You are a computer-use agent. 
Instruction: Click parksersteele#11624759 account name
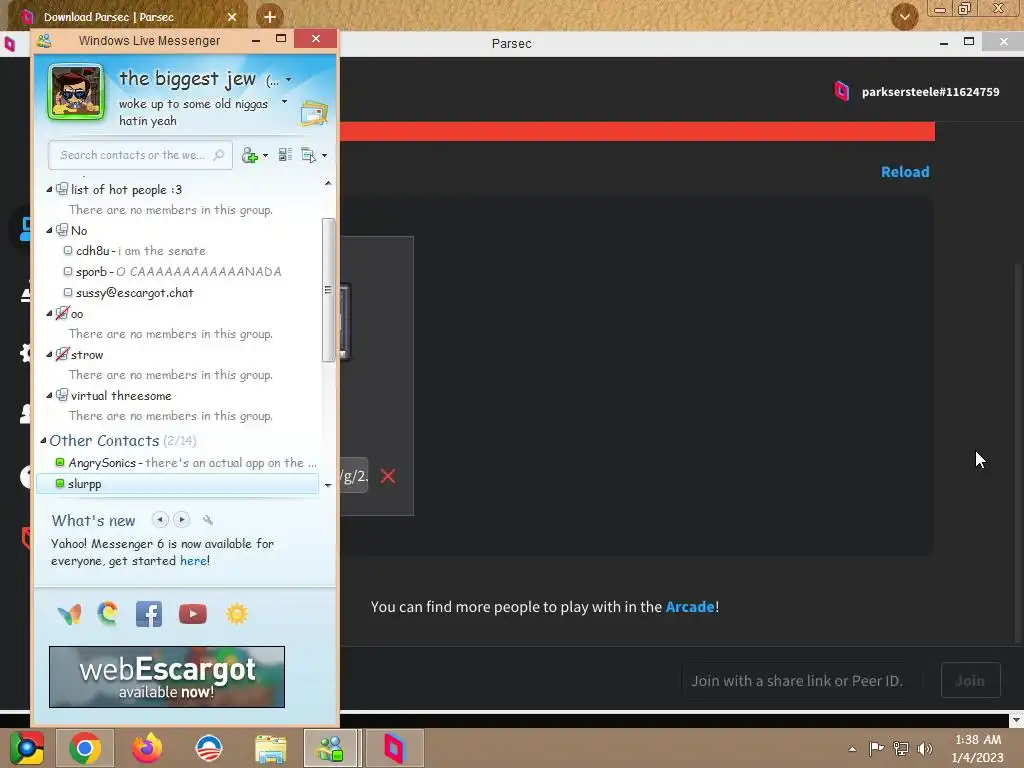coord(930,92)
